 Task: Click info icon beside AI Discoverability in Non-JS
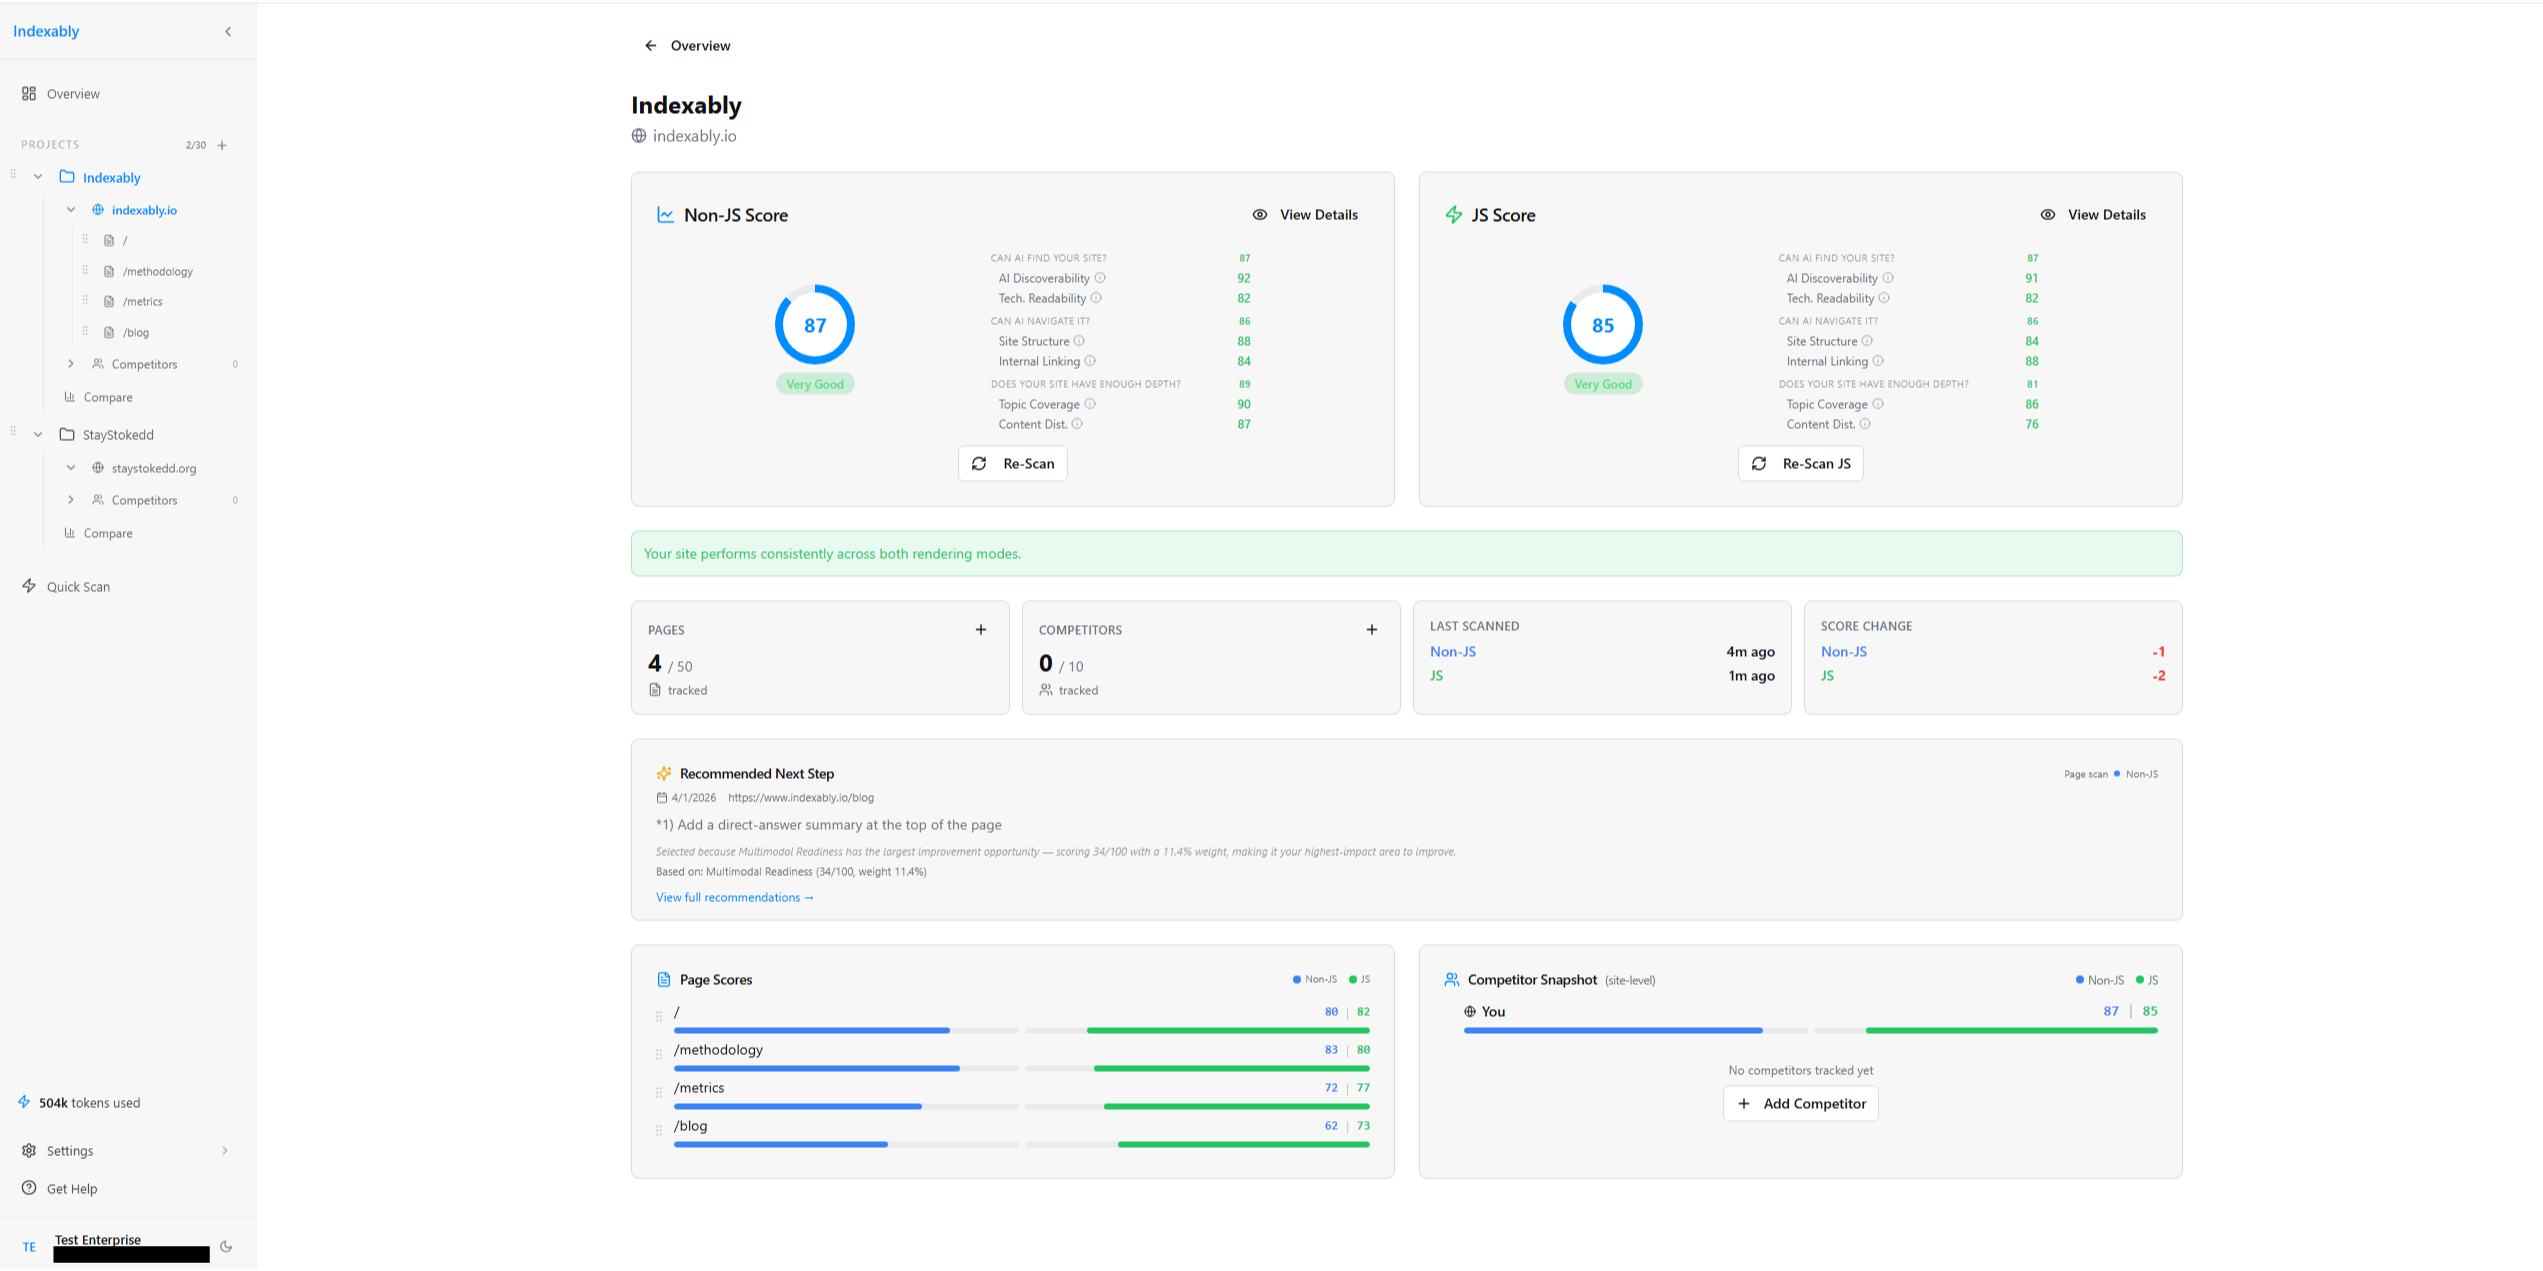click(x=1100, y=278)
